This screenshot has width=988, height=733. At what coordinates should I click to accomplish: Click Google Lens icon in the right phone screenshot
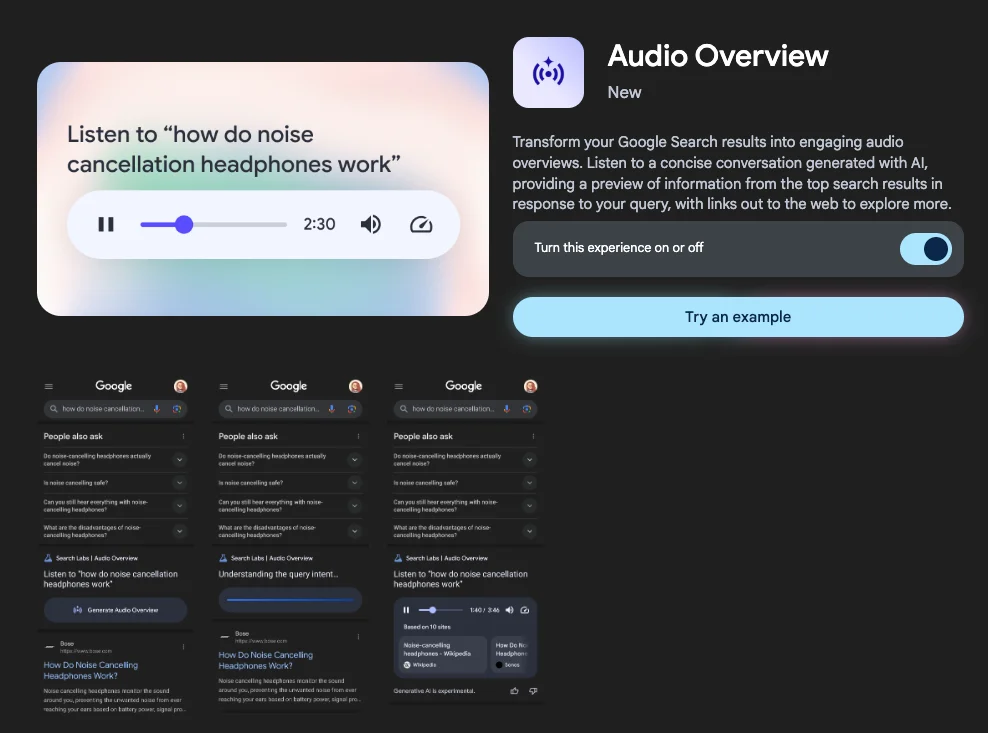527,409
